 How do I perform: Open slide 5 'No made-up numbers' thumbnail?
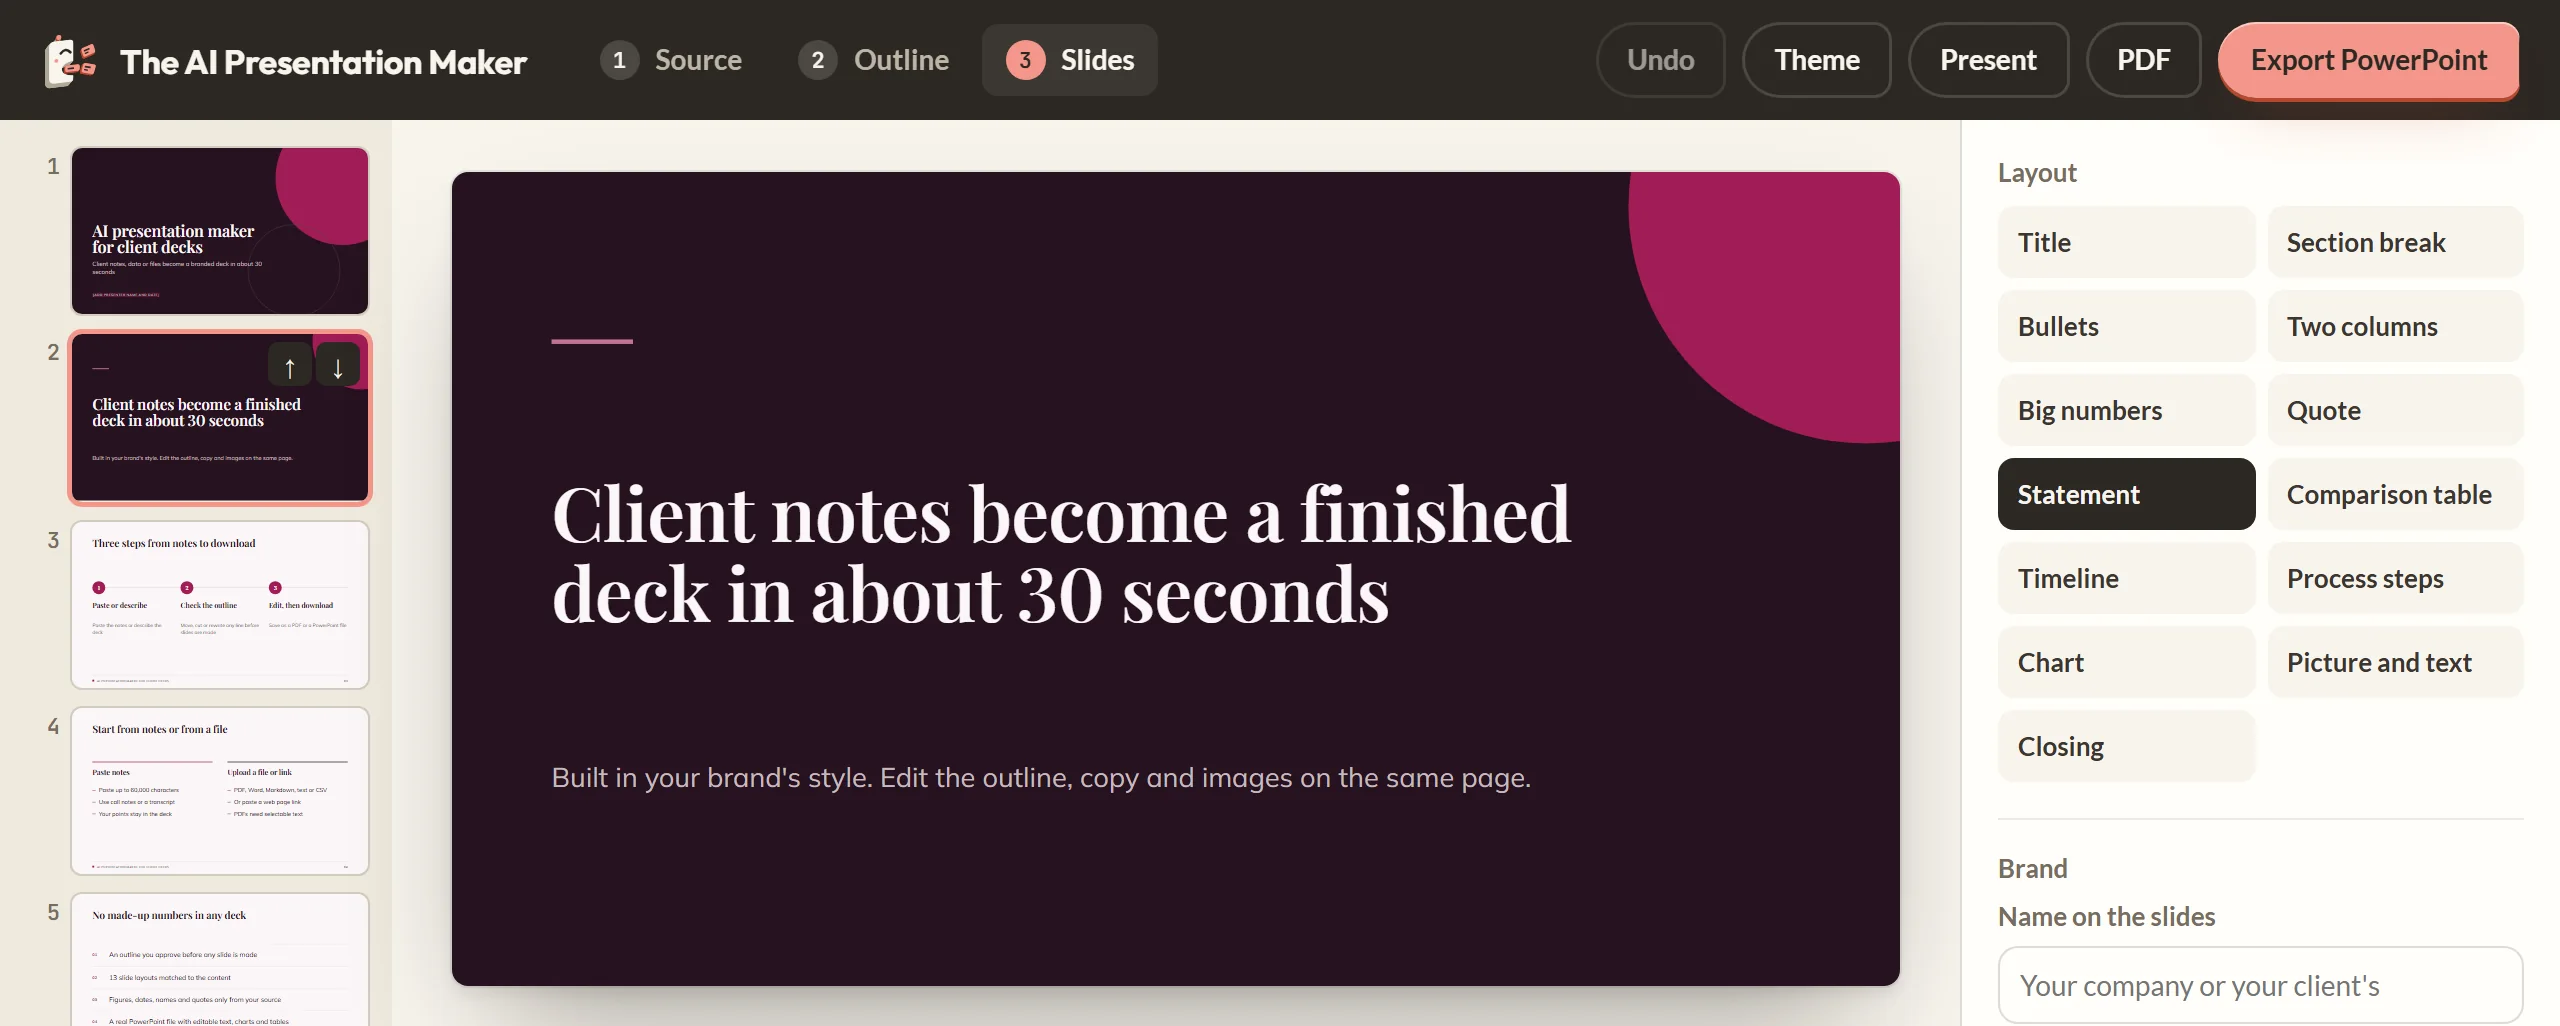220,960
